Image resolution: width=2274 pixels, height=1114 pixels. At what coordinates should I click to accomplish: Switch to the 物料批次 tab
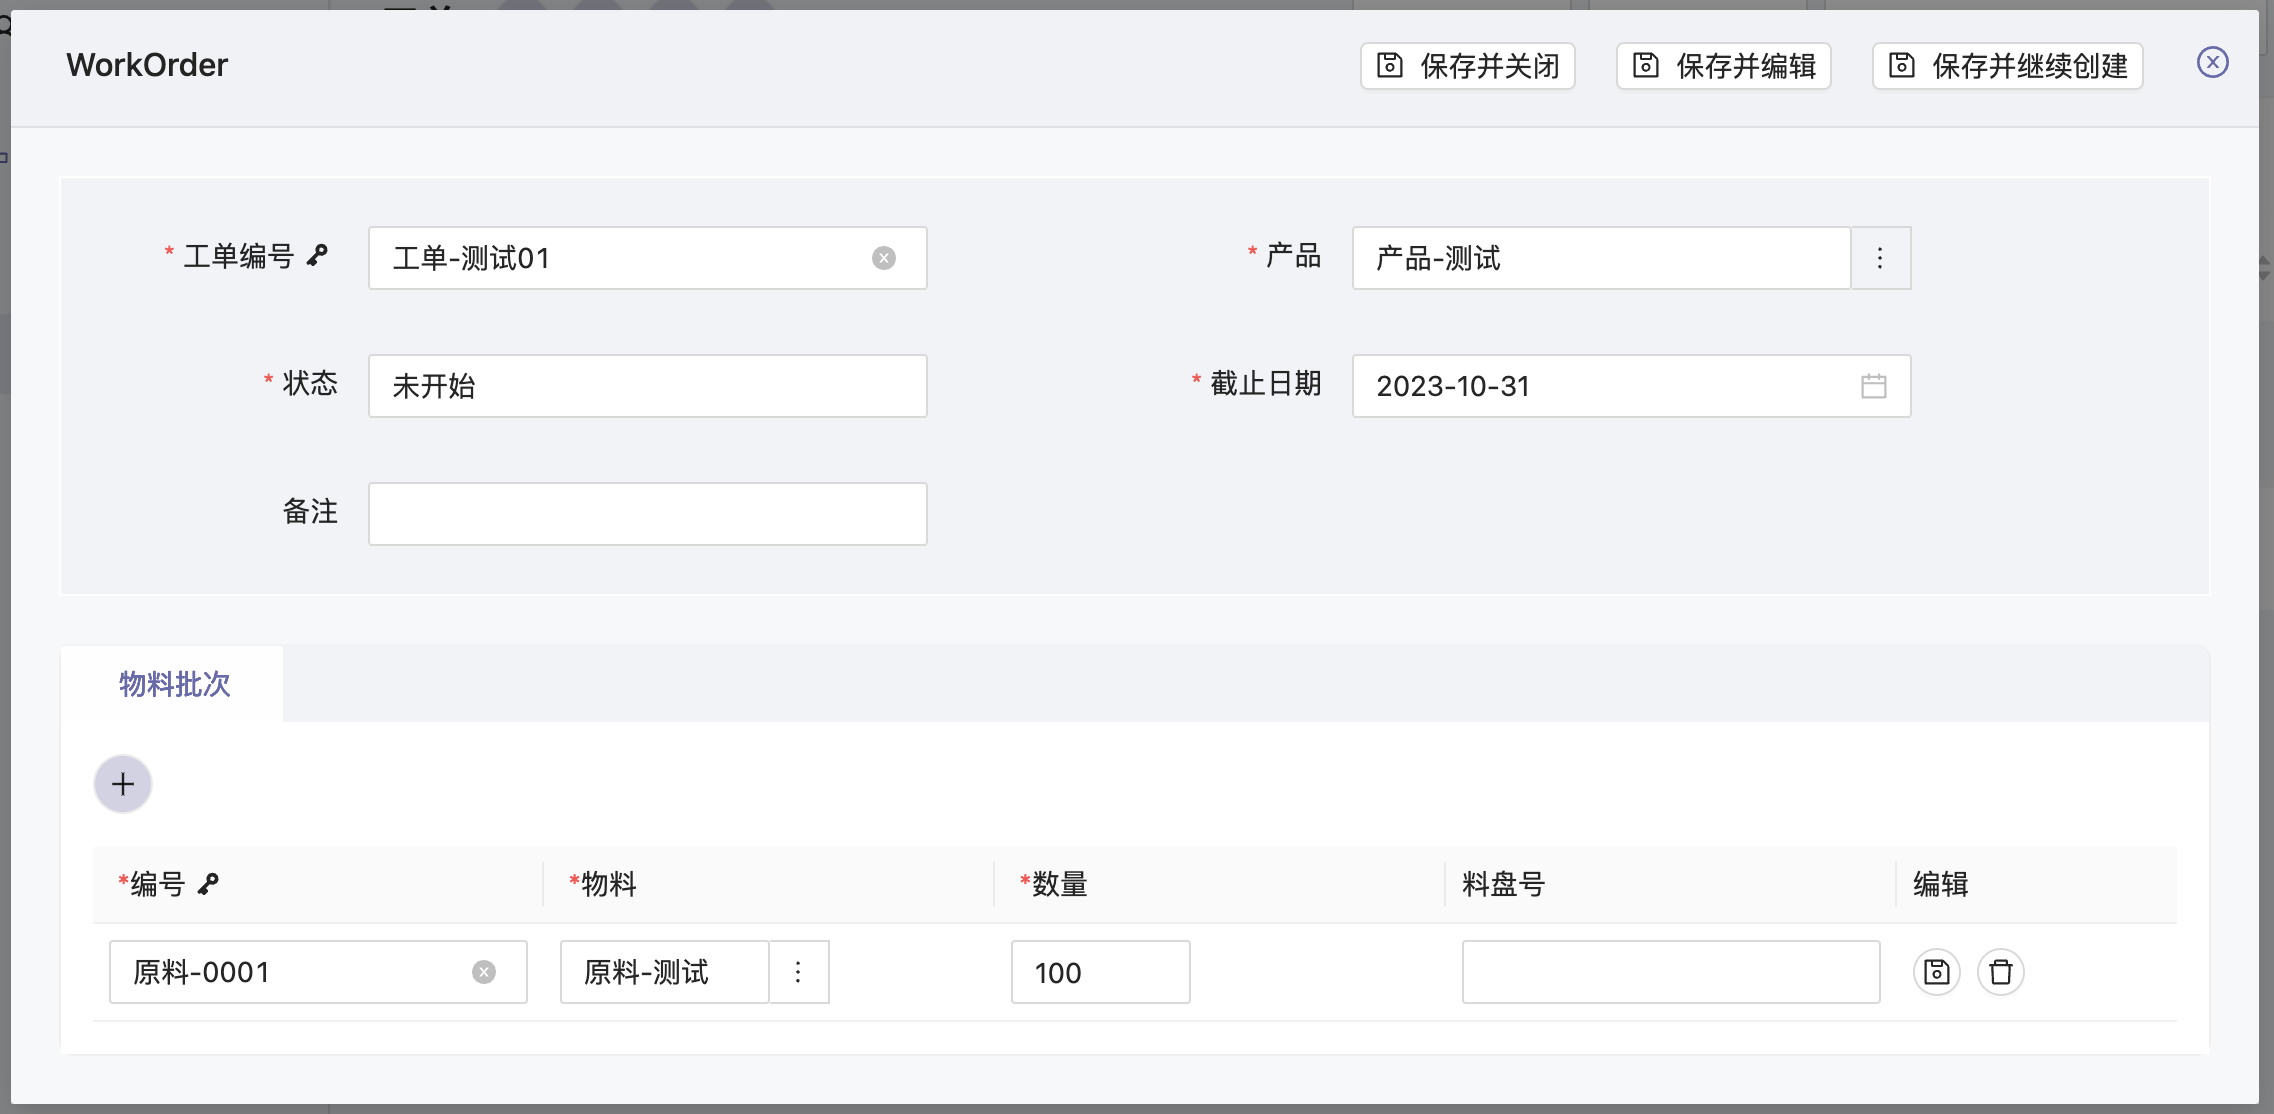click(174, 684)
